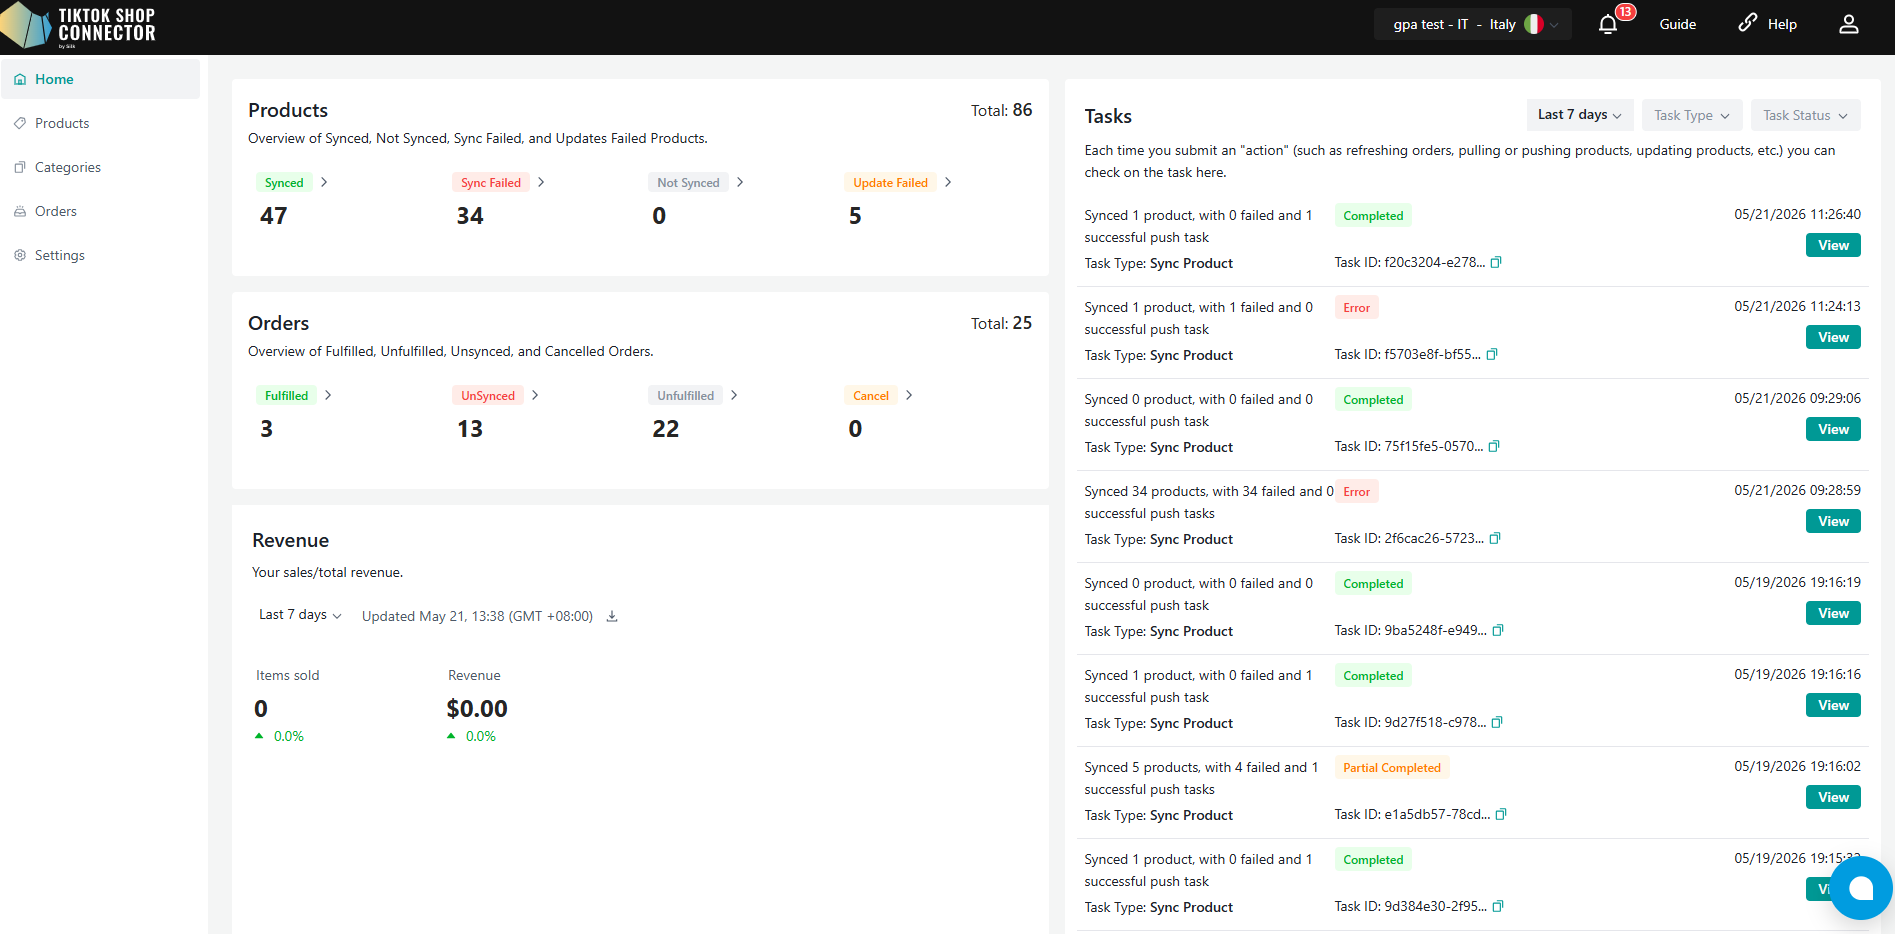Open Settings in the sidebar
The width and height of the screenshot is (1895, 934).
coord(100,255)
